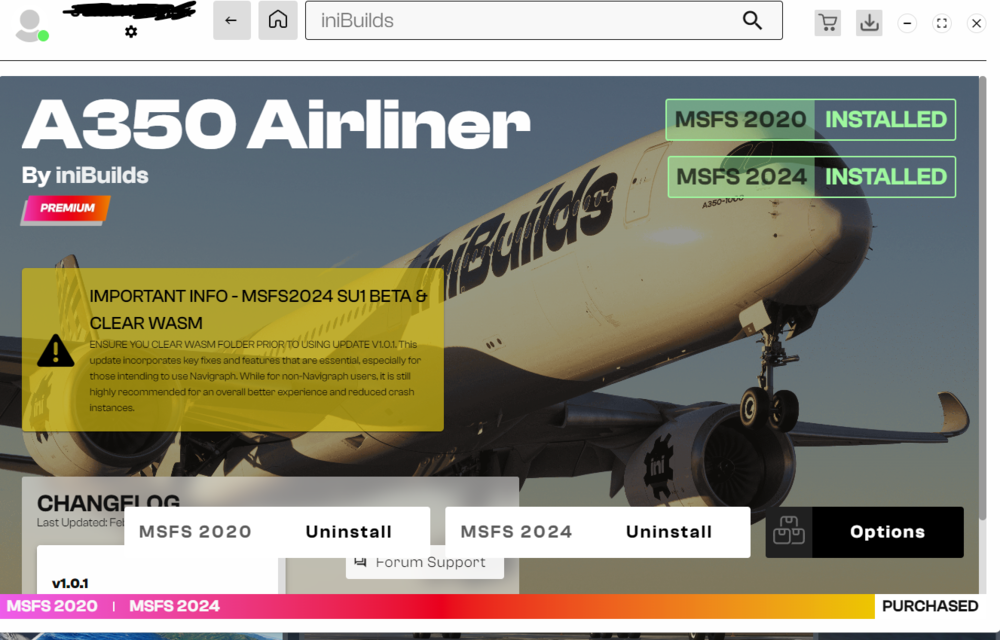The image size is (1000, 640).
Task: Maximize the application window
Action: pos(941,23)
